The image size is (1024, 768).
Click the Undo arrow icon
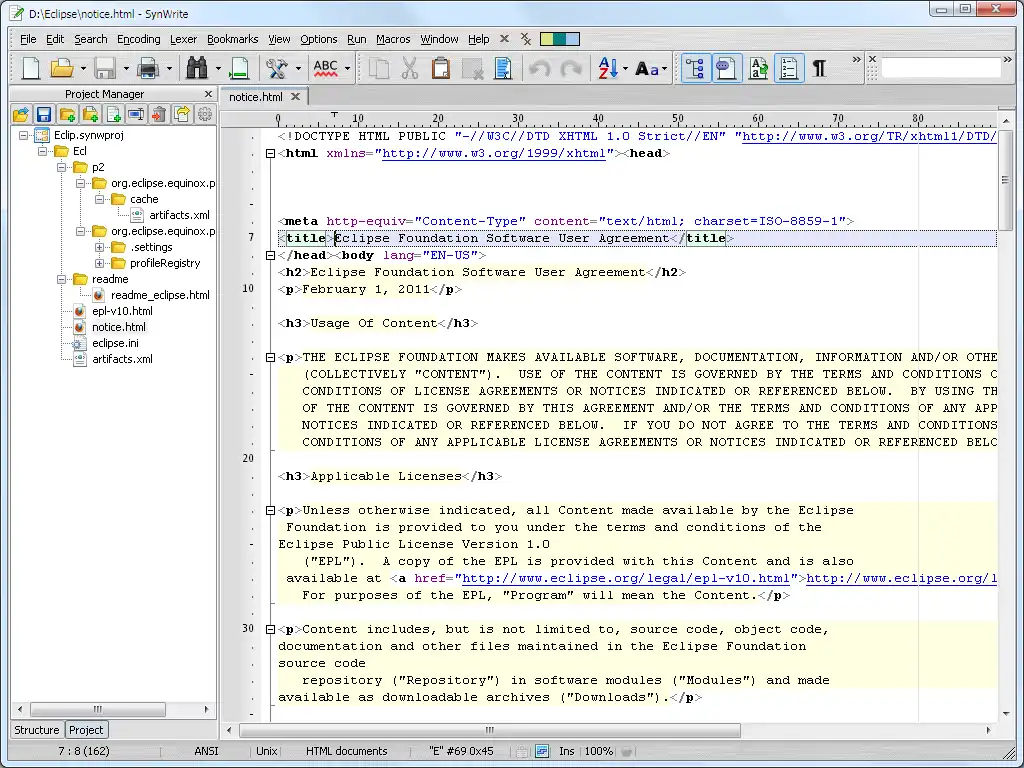point(539,68)
